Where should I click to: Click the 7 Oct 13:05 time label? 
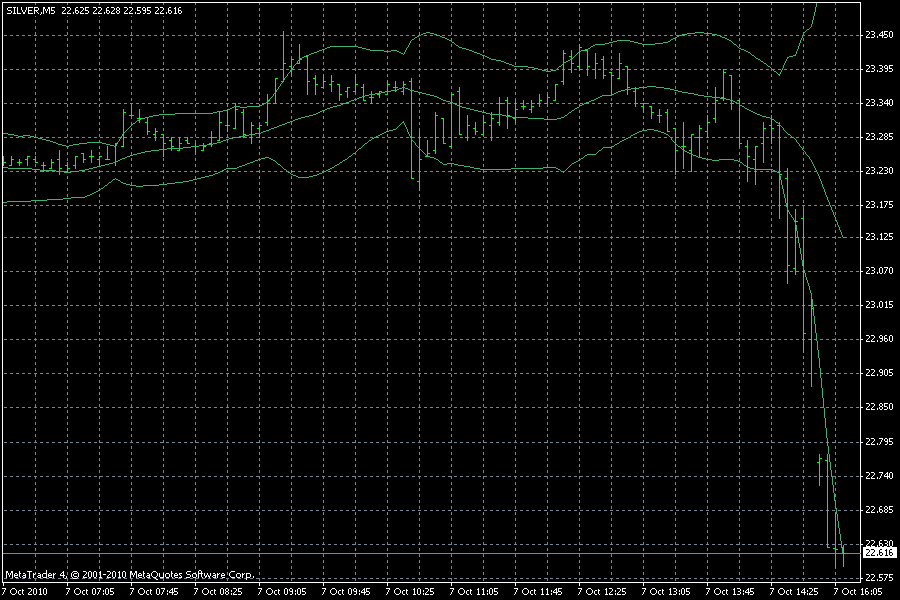pos(666,591)
